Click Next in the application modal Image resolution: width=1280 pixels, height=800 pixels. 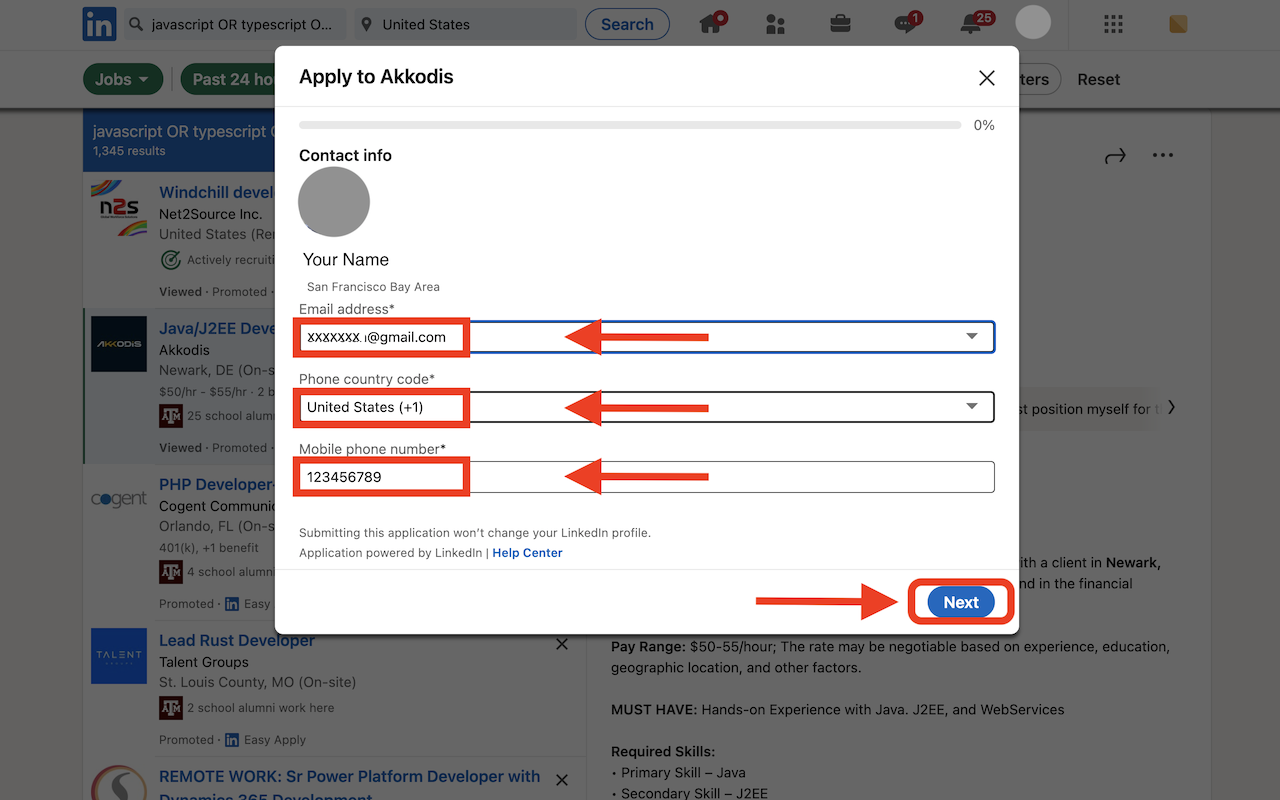pyautogui.click(x=959, y=602)
